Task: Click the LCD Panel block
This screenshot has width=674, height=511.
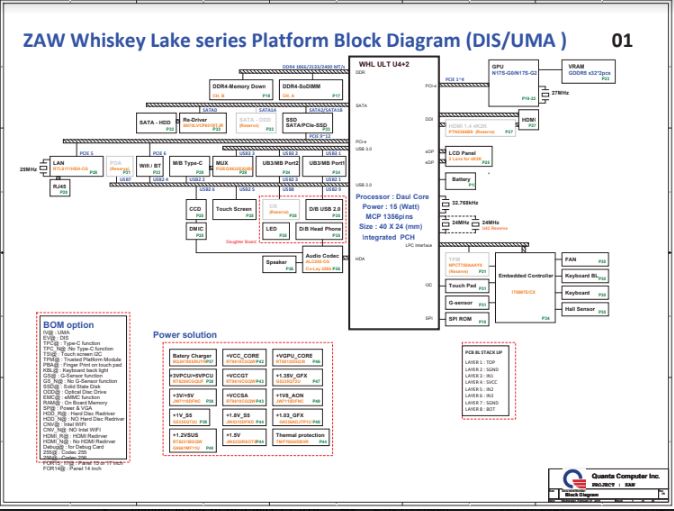Action: point(469,156)
